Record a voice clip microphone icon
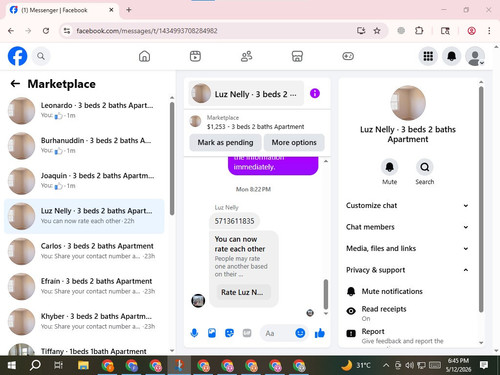 click(x=194, y=333)
